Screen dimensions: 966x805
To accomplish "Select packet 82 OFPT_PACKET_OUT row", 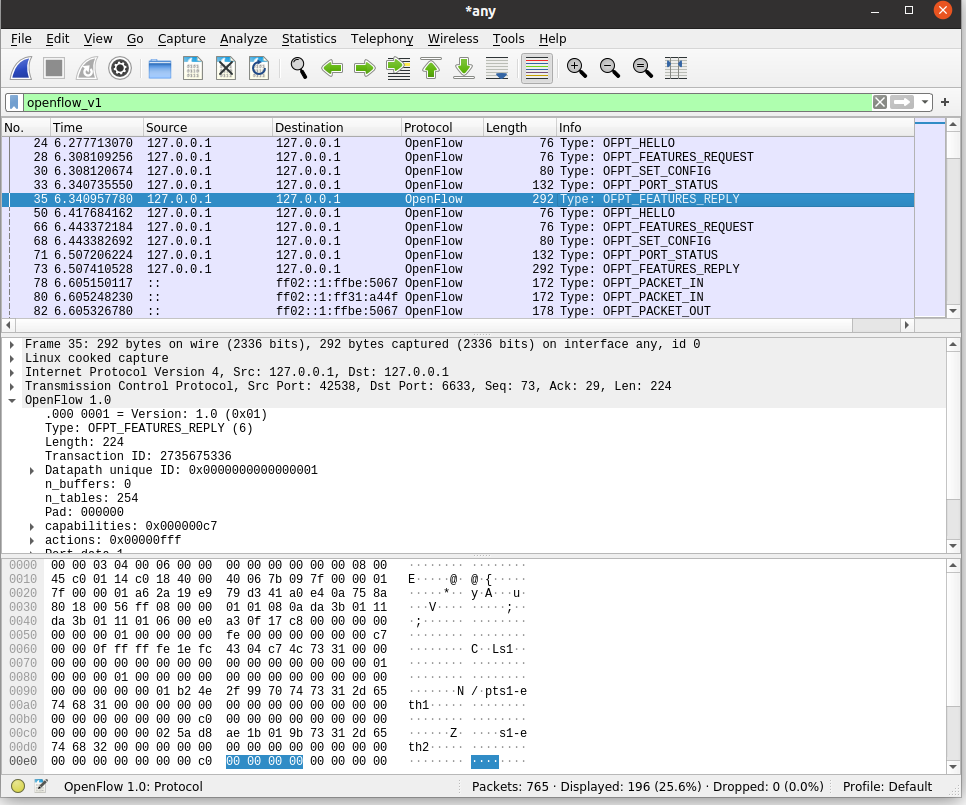I will pos(458,311).
